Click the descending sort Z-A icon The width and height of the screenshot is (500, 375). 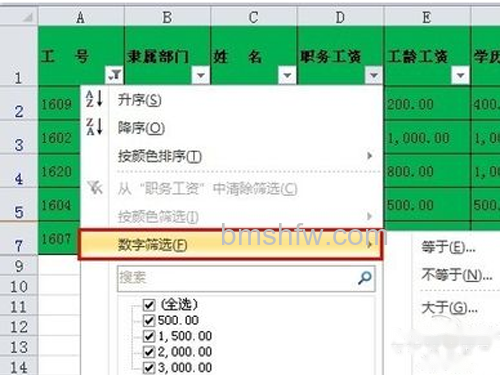(94, 127)
